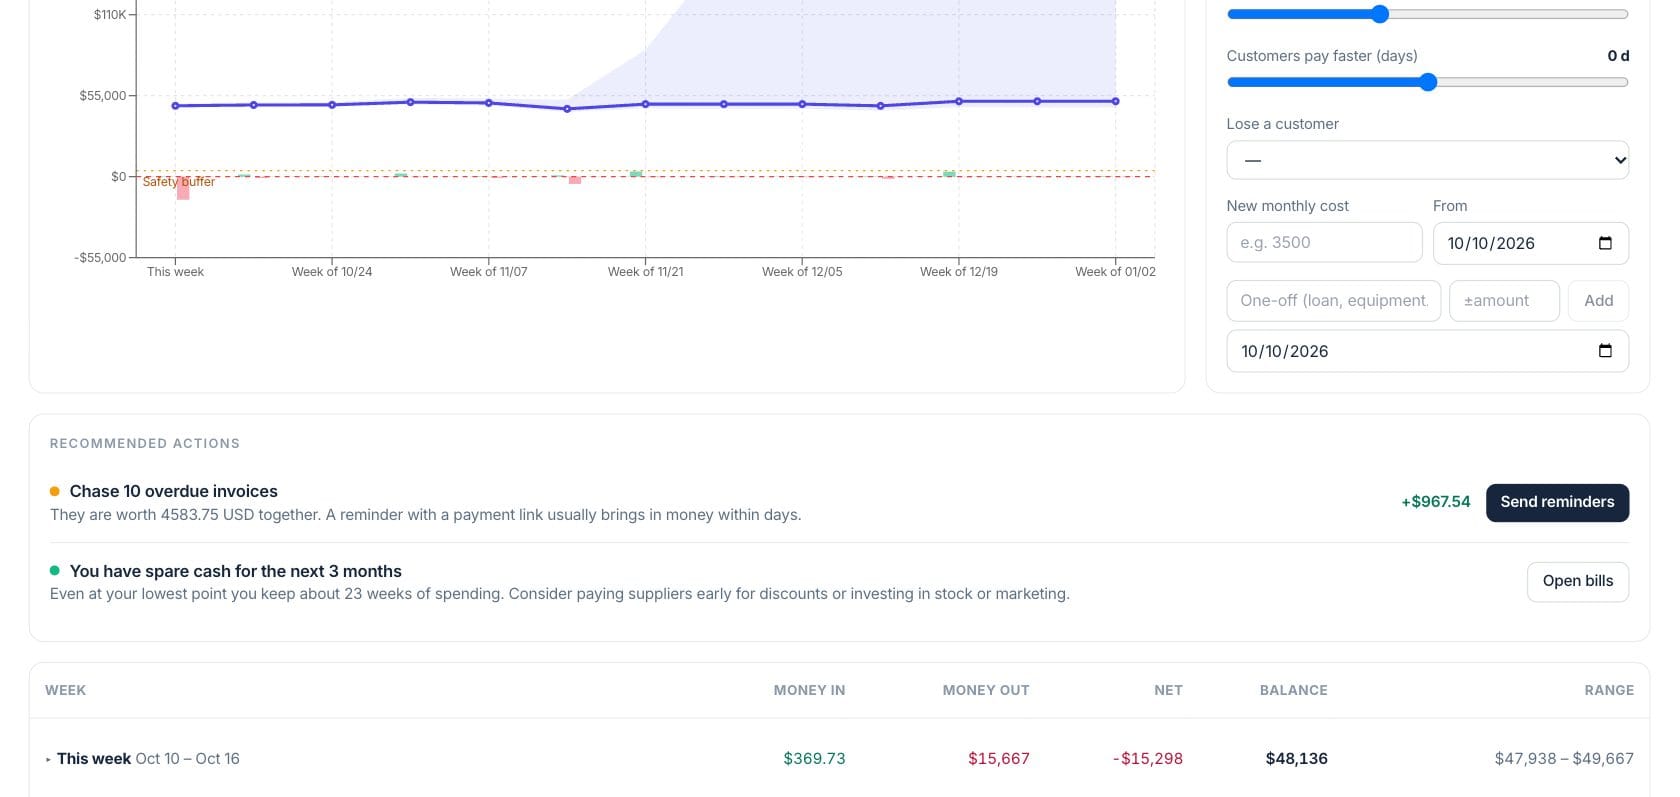
Task: Click the MONEY IN column header
Action: pos(809,690)
